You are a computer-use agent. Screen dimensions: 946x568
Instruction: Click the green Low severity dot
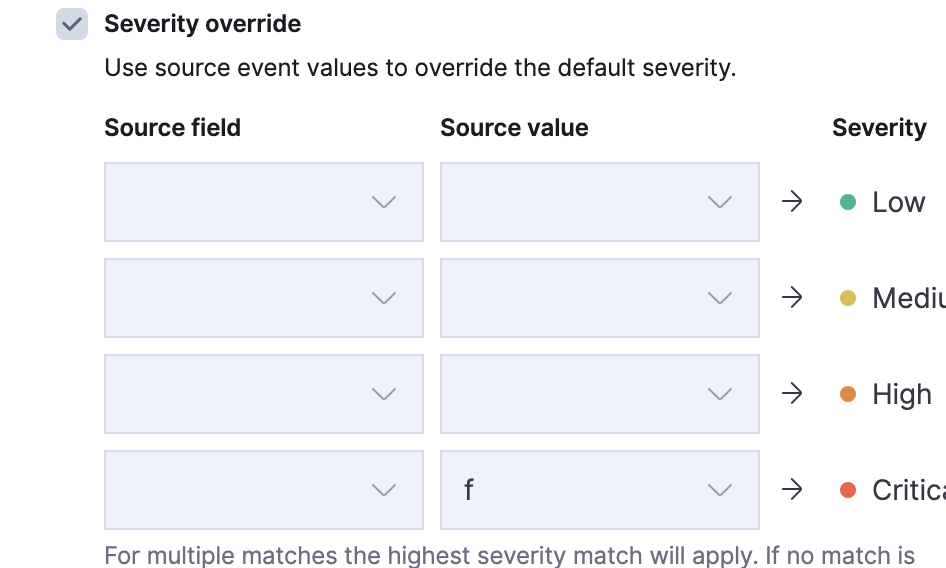848,202
